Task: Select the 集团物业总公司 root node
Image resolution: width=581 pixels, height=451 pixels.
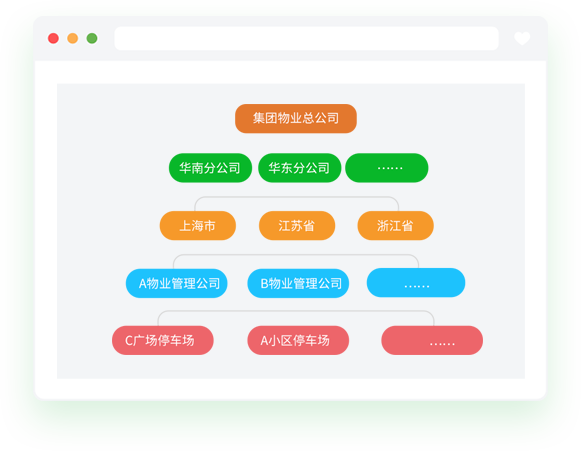Action: 296,119
